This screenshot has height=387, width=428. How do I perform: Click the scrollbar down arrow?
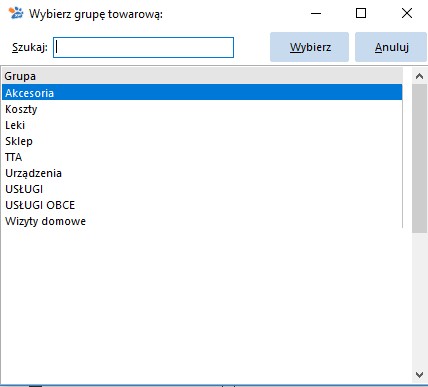419,375
